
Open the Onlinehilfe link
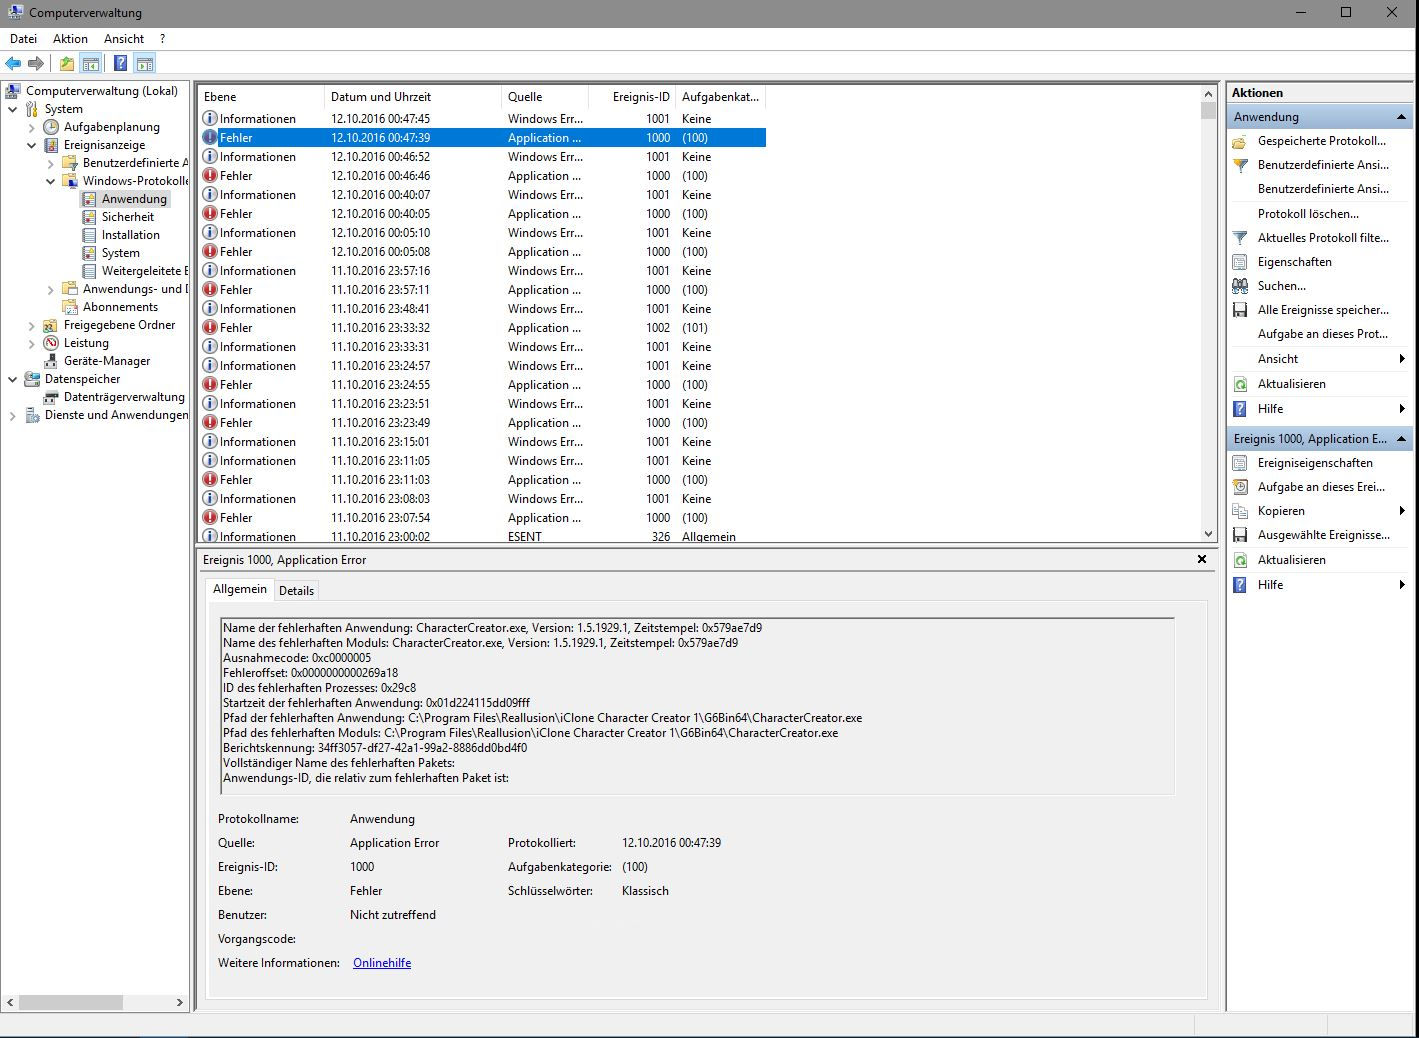[382, 963]
